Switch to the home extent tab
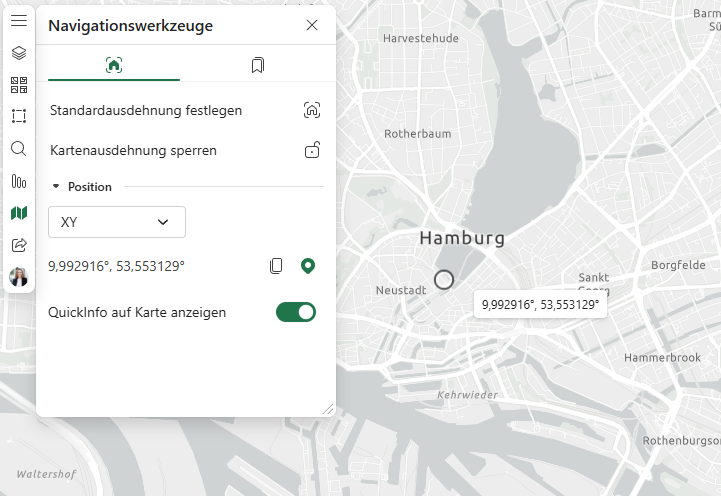This screenshot has width=721, height=496. click(x=114, y=65)
